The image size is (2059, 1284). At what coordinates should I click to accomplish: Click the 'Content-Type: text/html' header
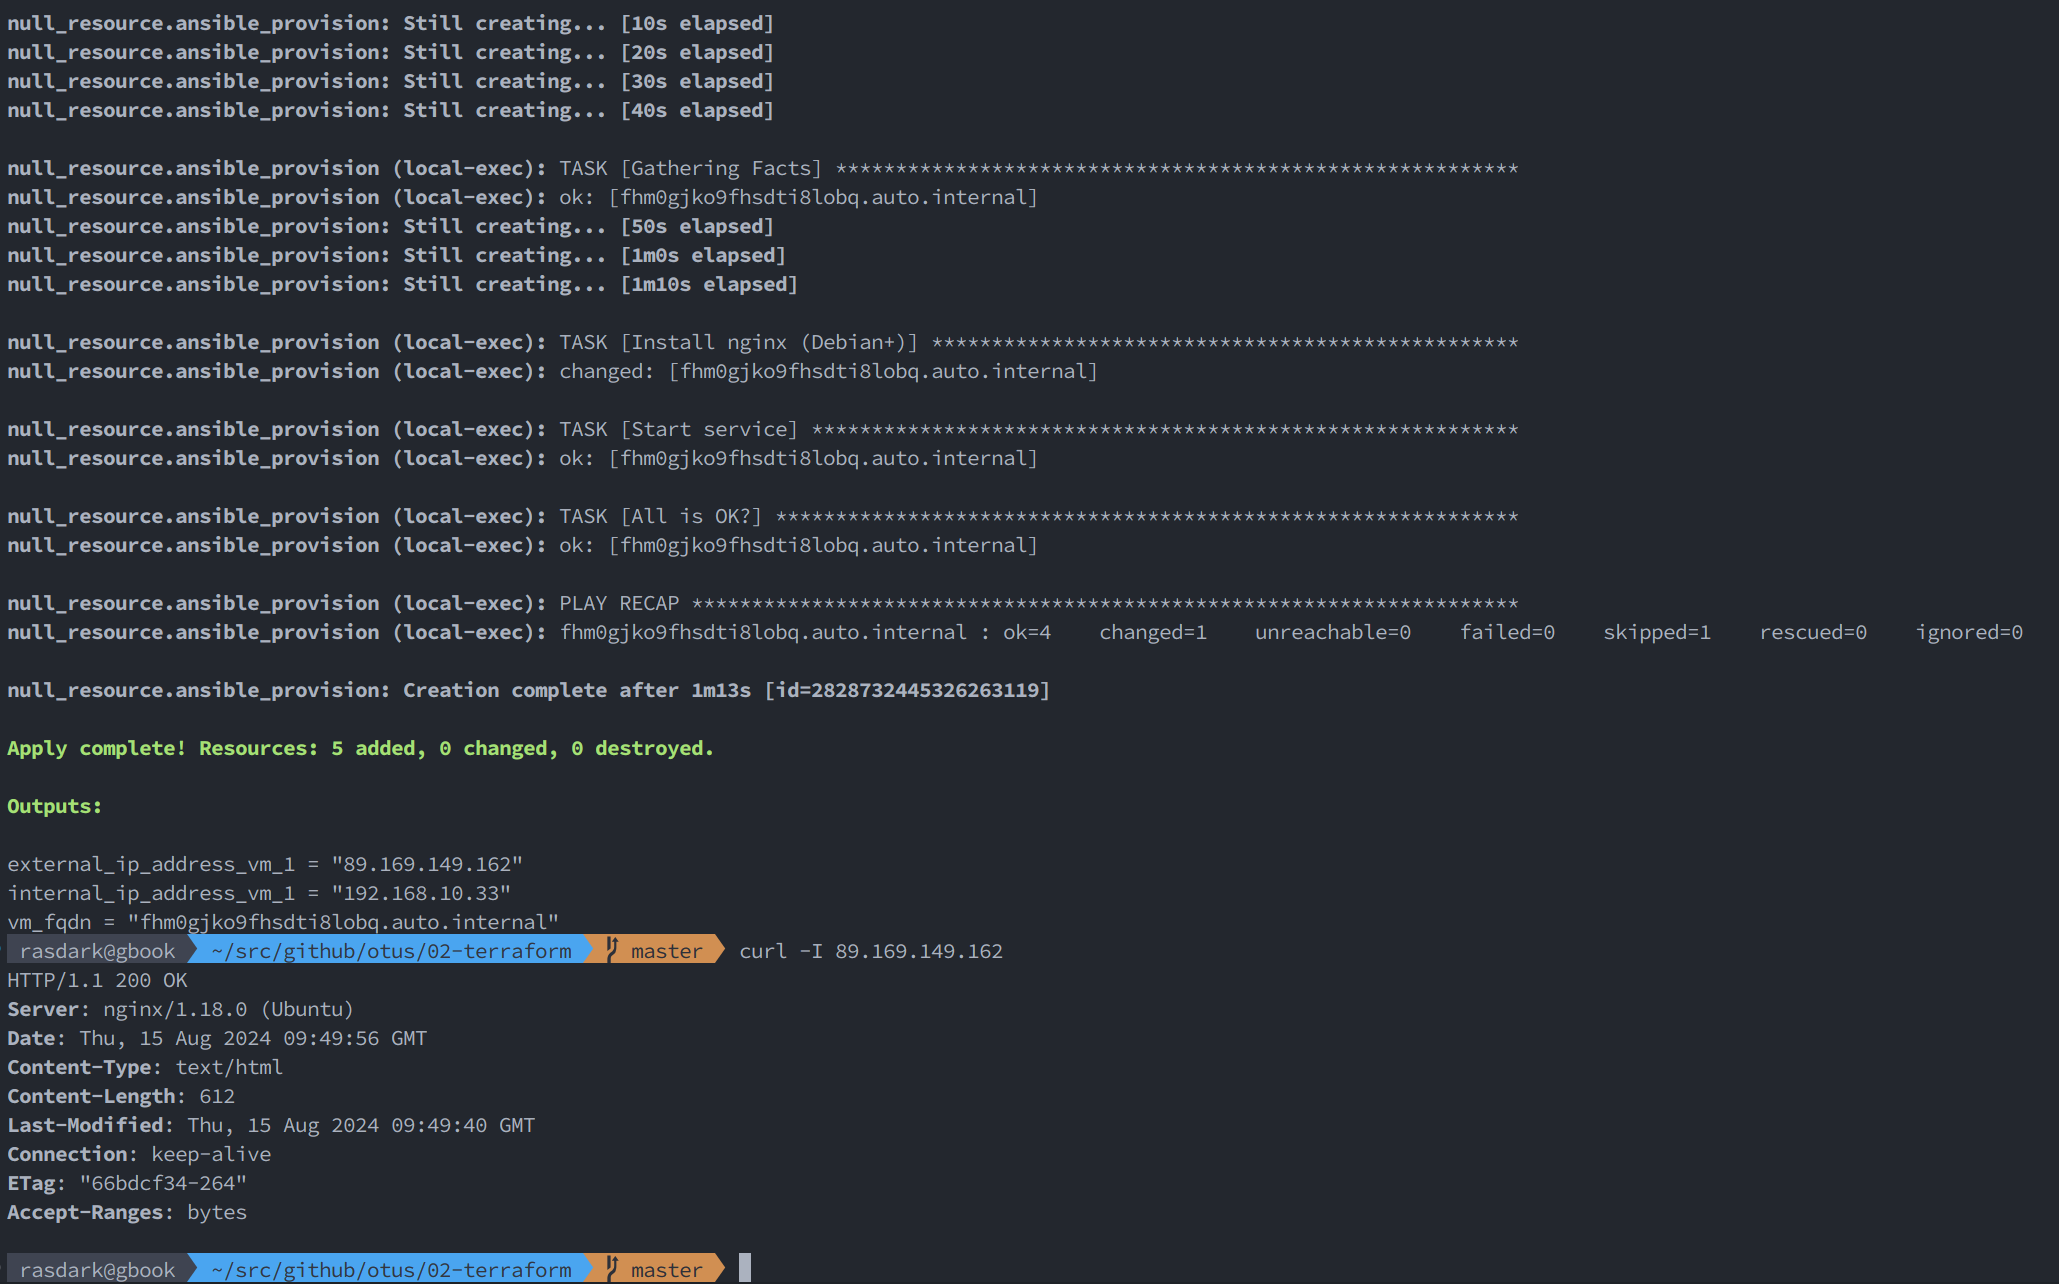pyautogui.click(x=145, y=1067)
